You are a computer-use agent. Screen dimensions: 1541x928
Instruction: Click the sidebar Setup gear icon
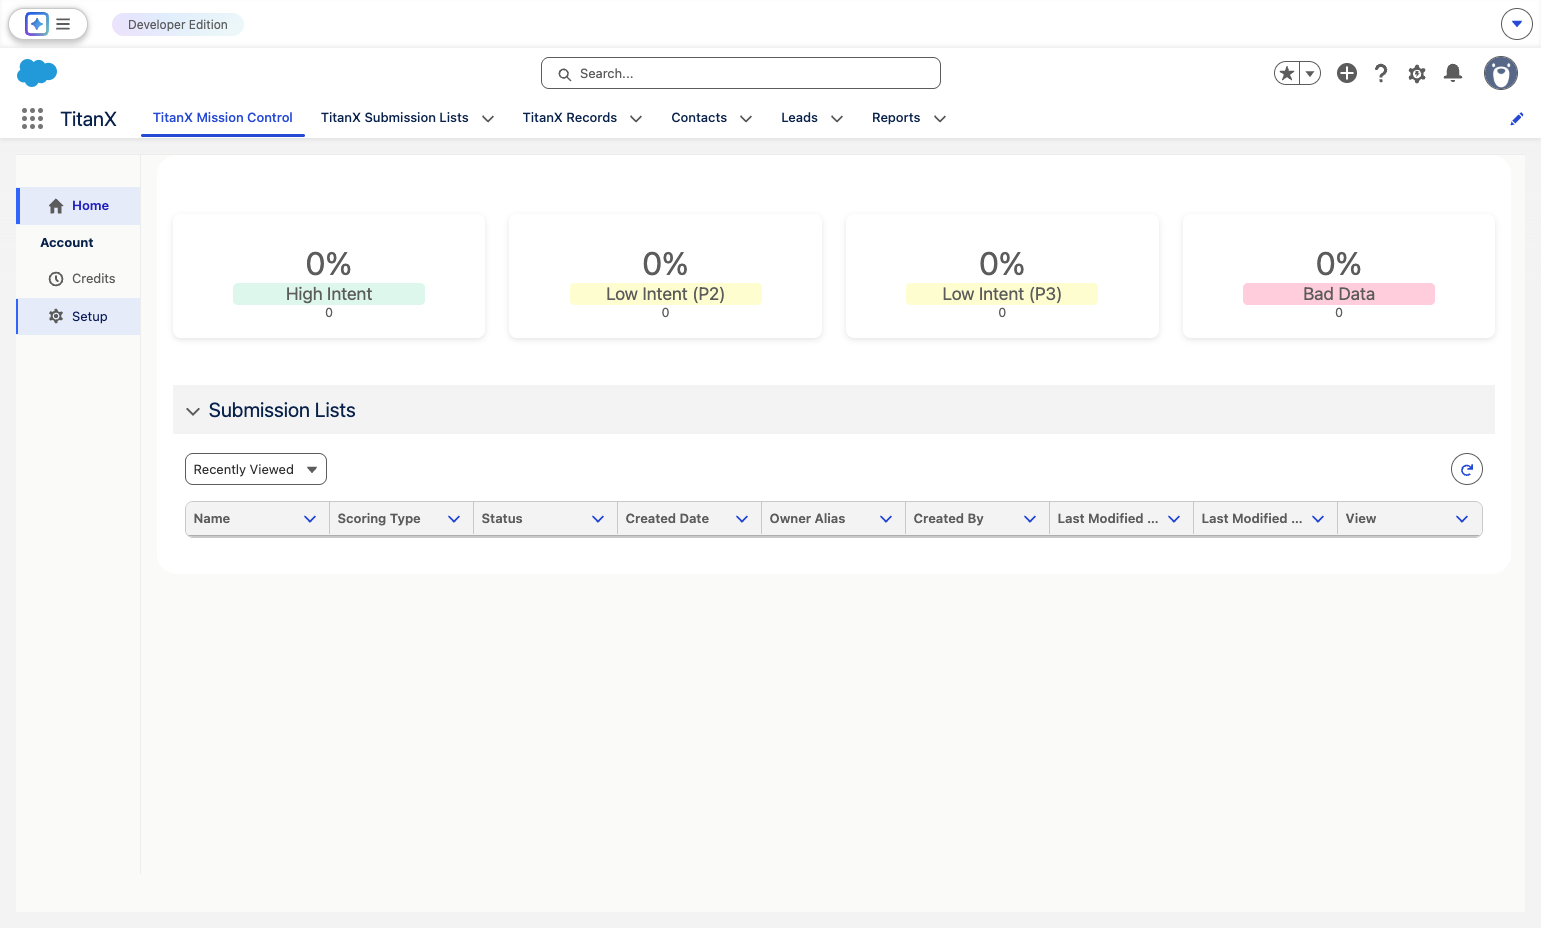pyautogui.click(x=56, y=316)
